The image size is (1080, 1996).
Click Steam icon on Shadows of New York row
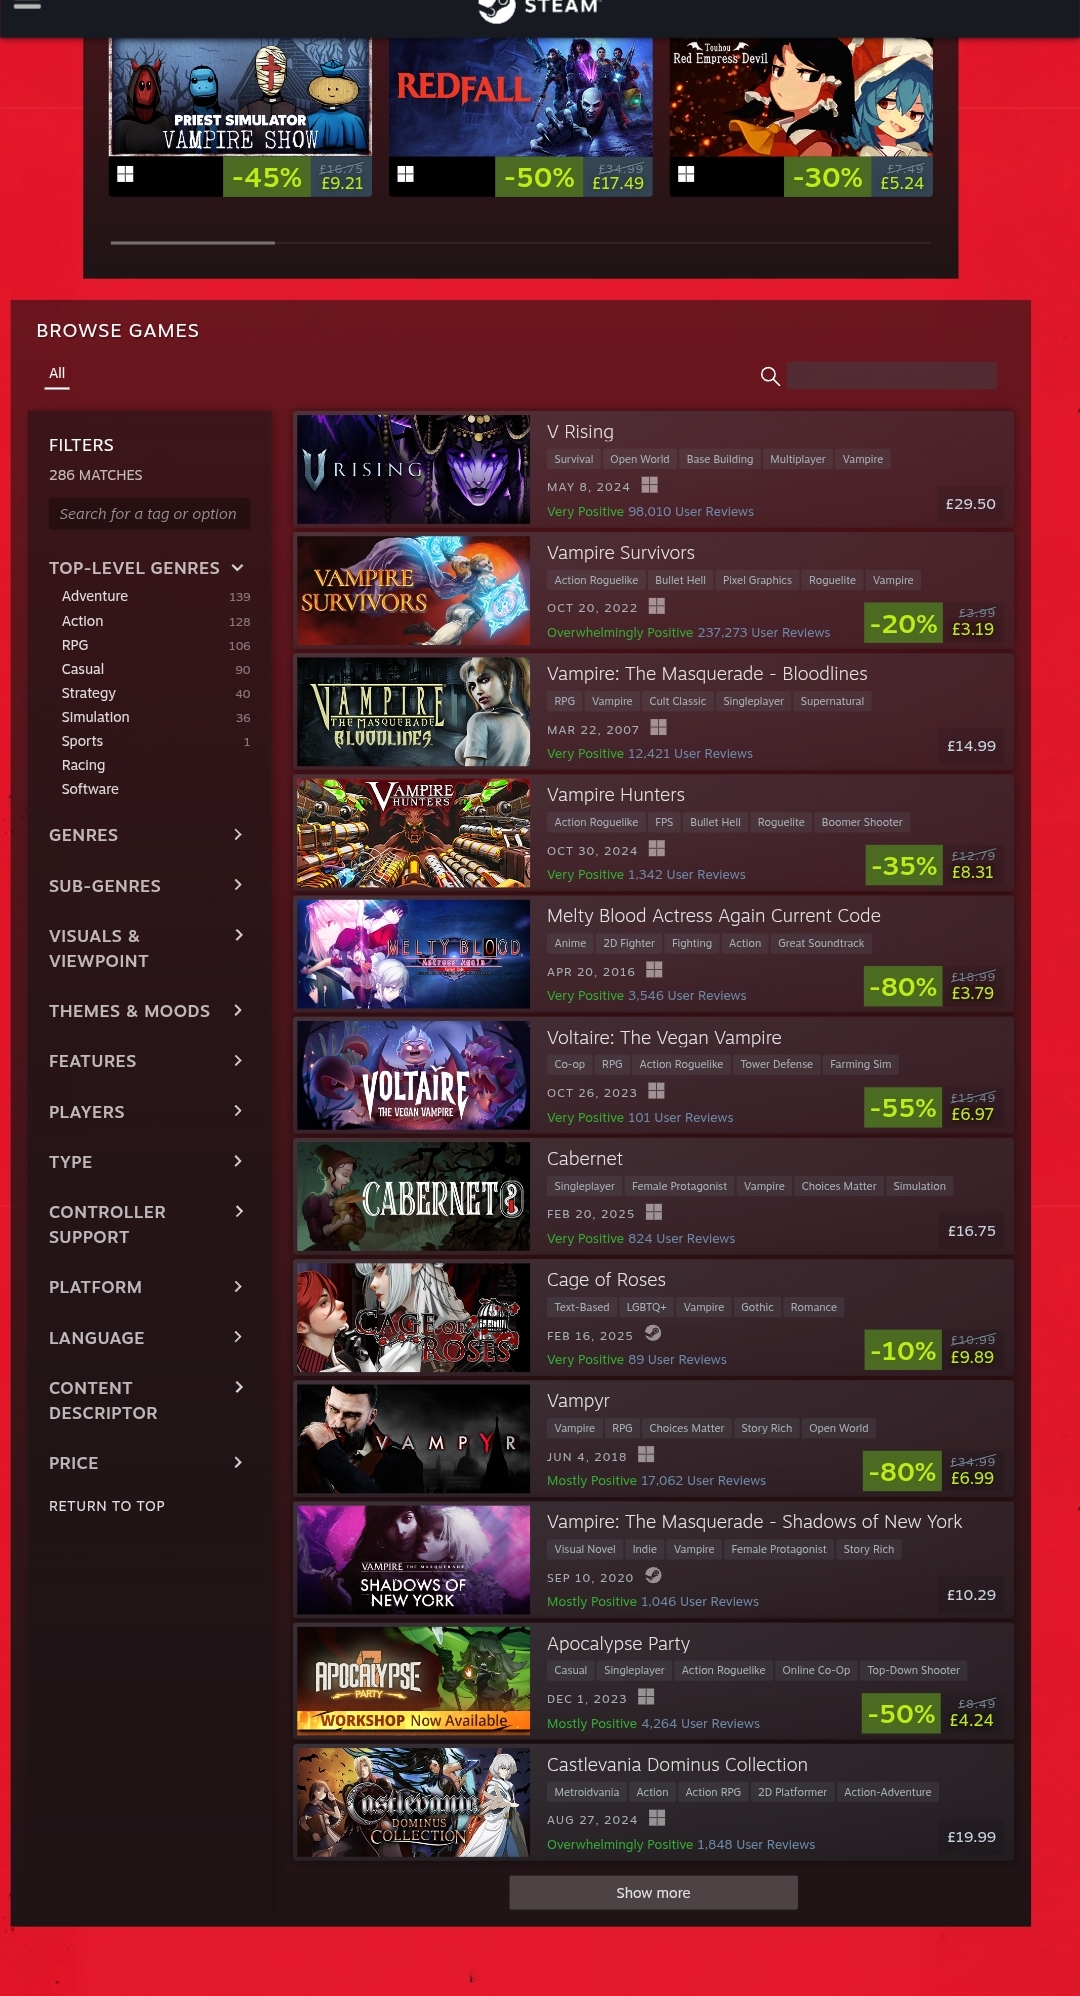[x=653, y=1575]
